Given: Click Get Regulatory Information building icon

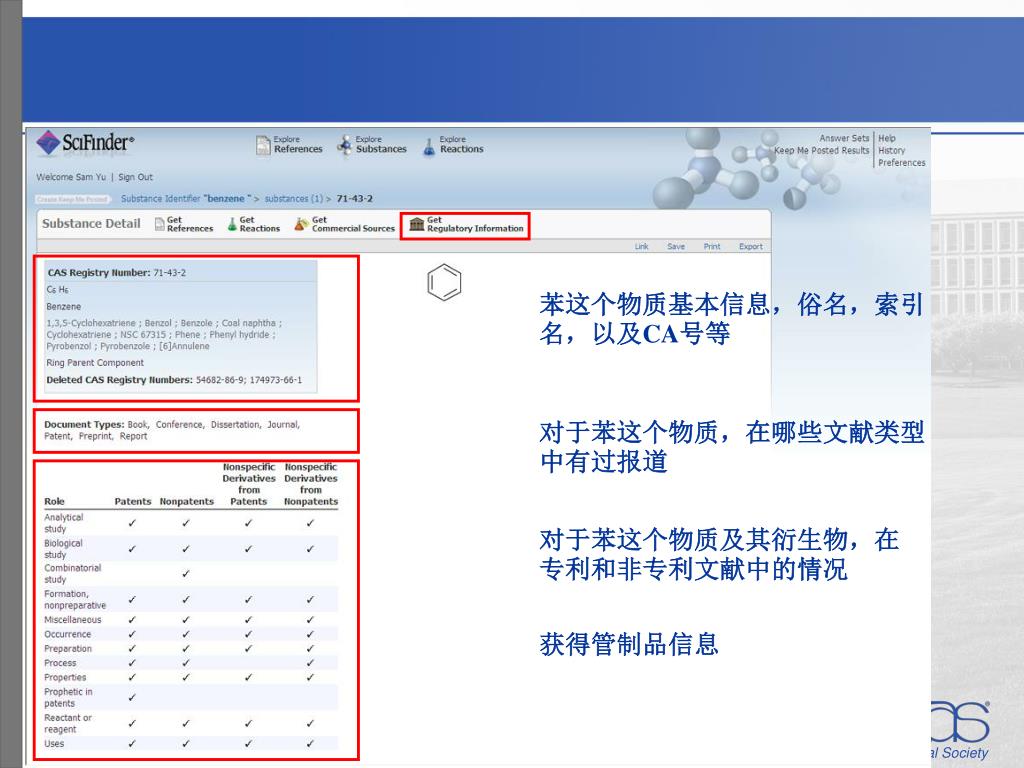Looking at the screenshot, I should tap(417, 224).
